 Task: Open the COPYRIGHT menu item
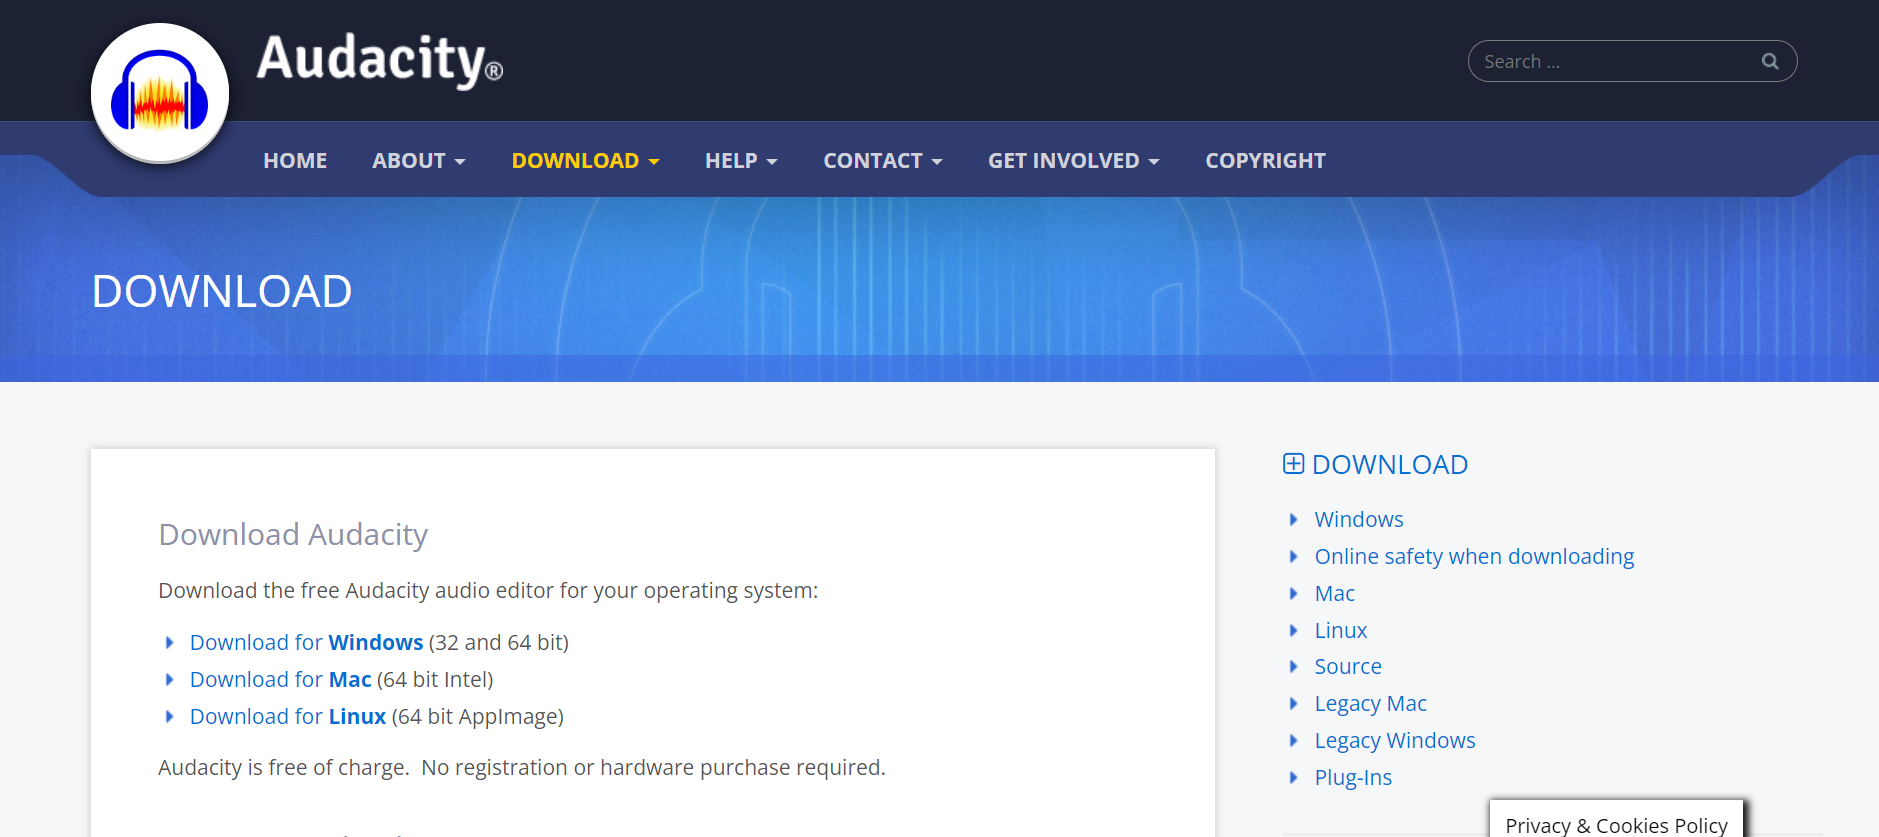[1265, 161]
